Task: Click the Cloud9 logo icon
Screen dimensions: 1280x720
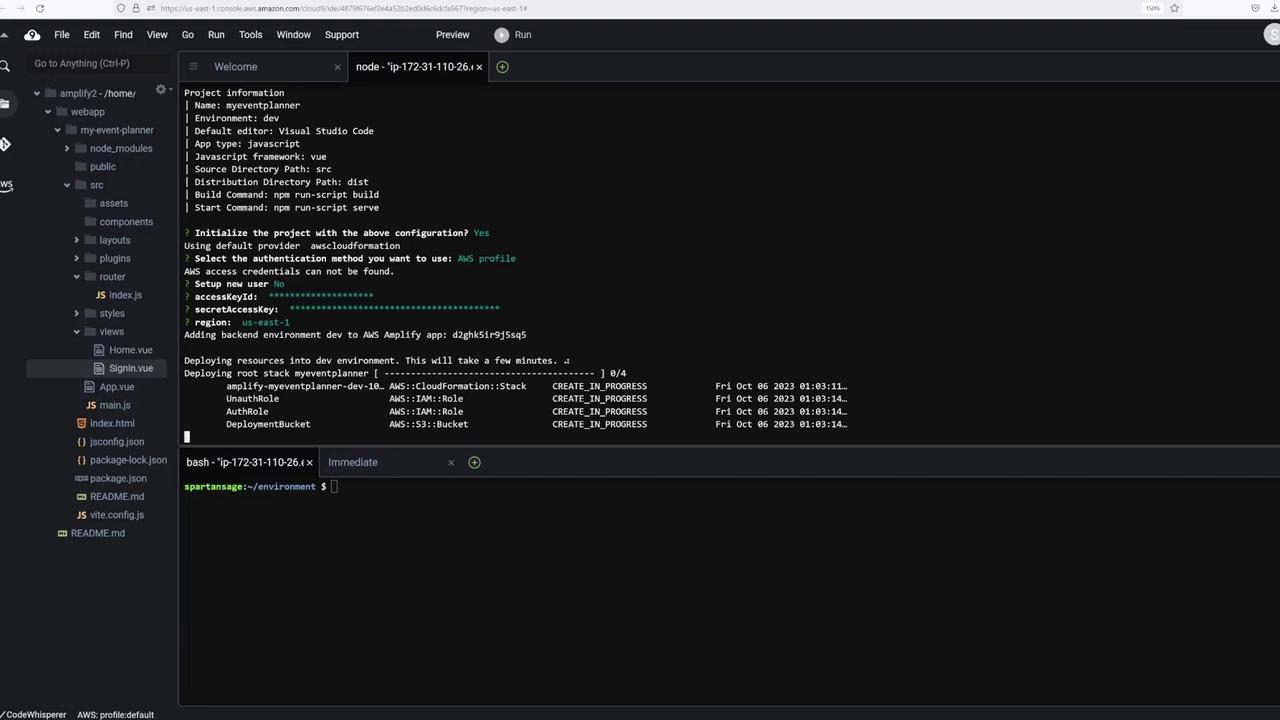Action: tap(32, 35)
